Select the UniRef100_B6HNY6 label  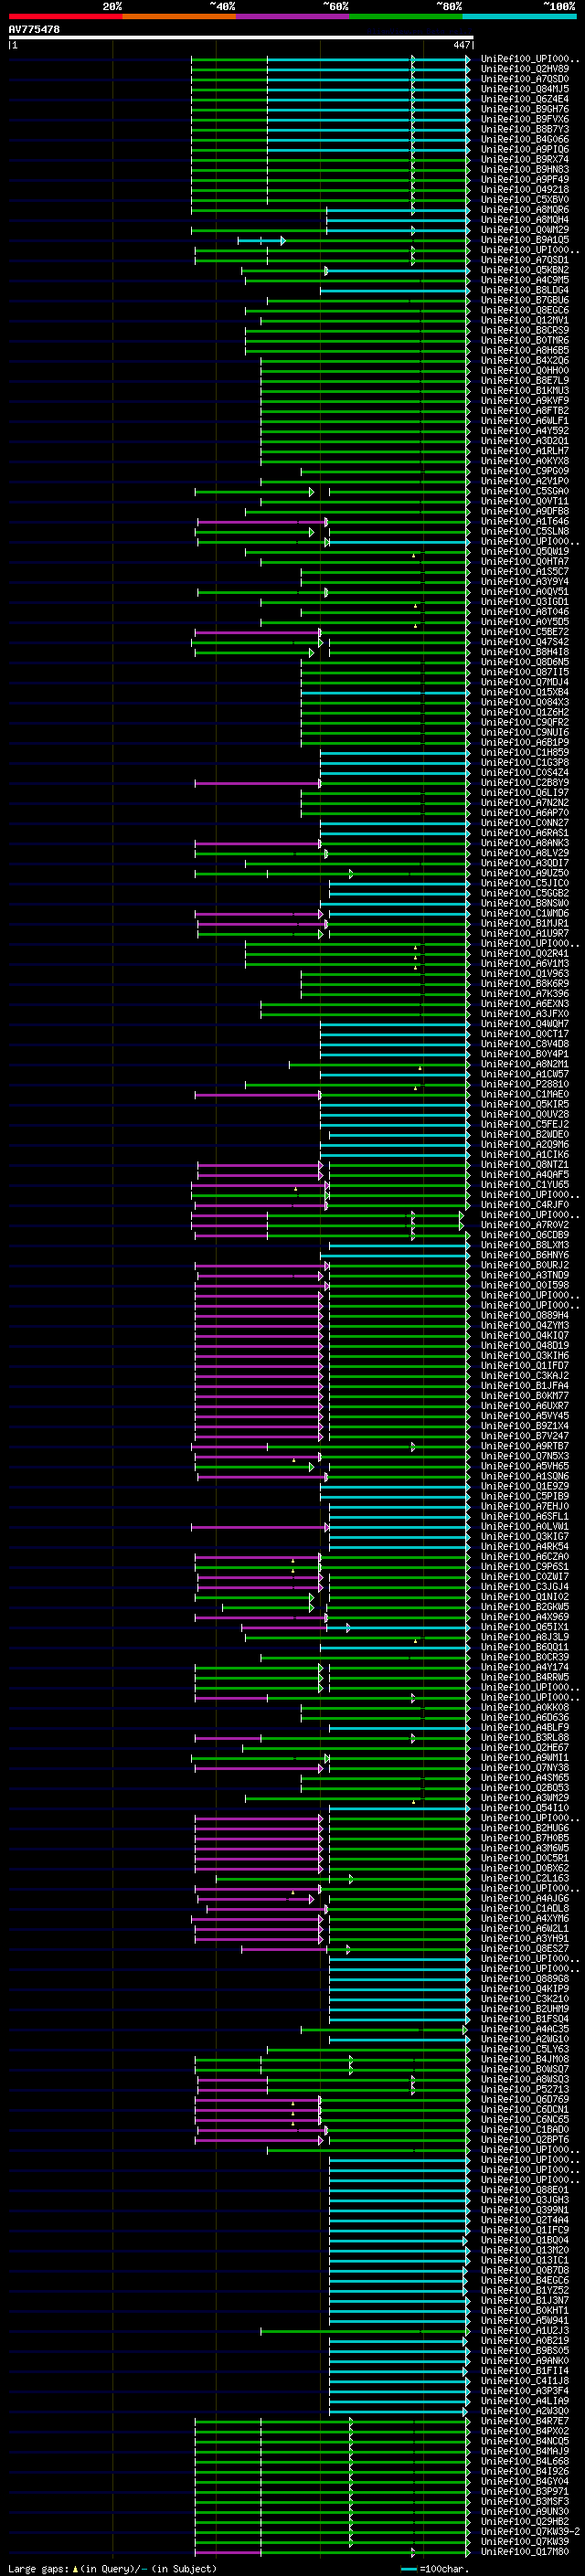525,1255
